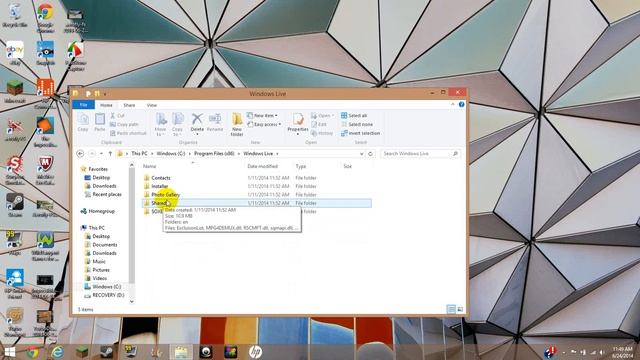Click the Paste clipboard icon
640x360 pixels.
(100, 122)
